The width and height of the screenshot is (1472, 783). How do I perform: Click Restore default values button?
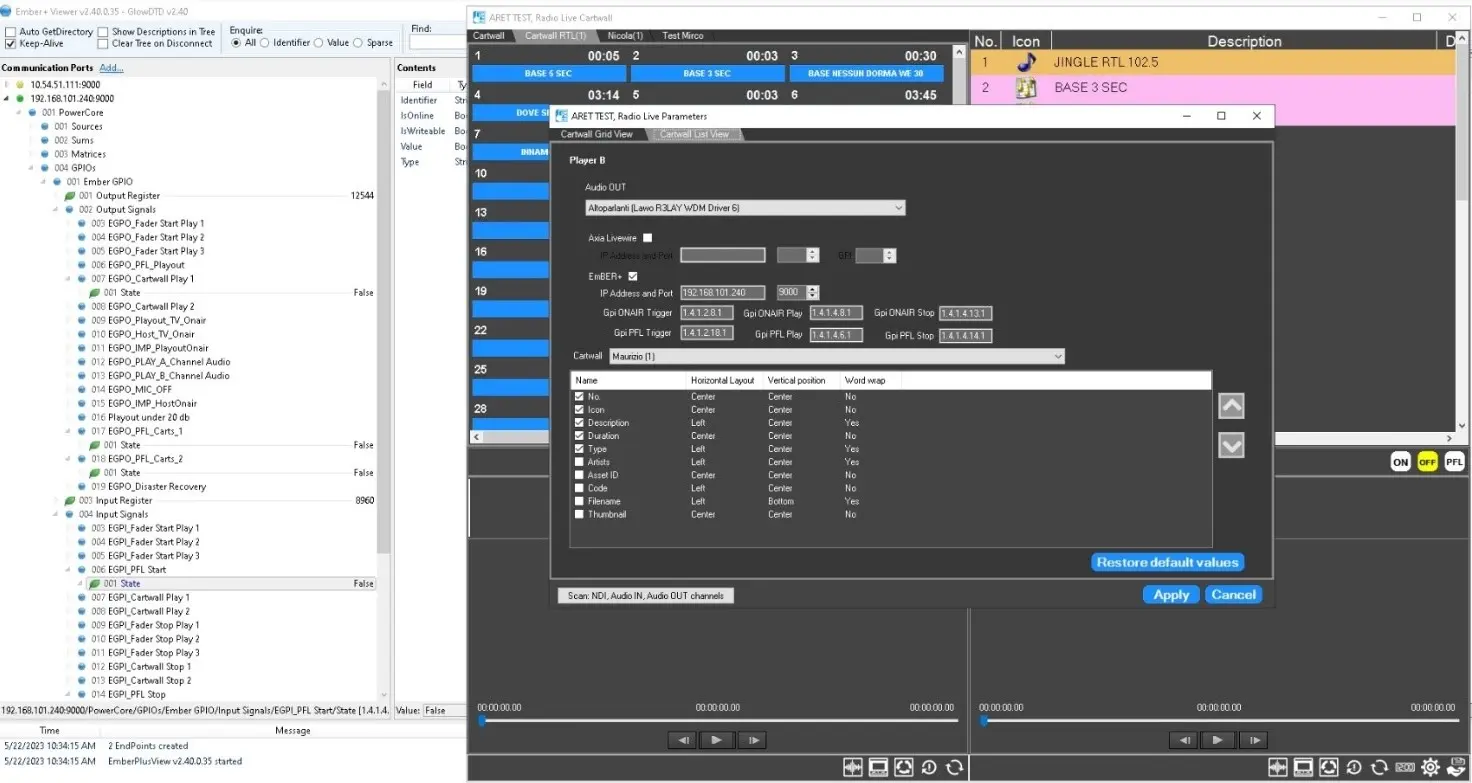1167,562
